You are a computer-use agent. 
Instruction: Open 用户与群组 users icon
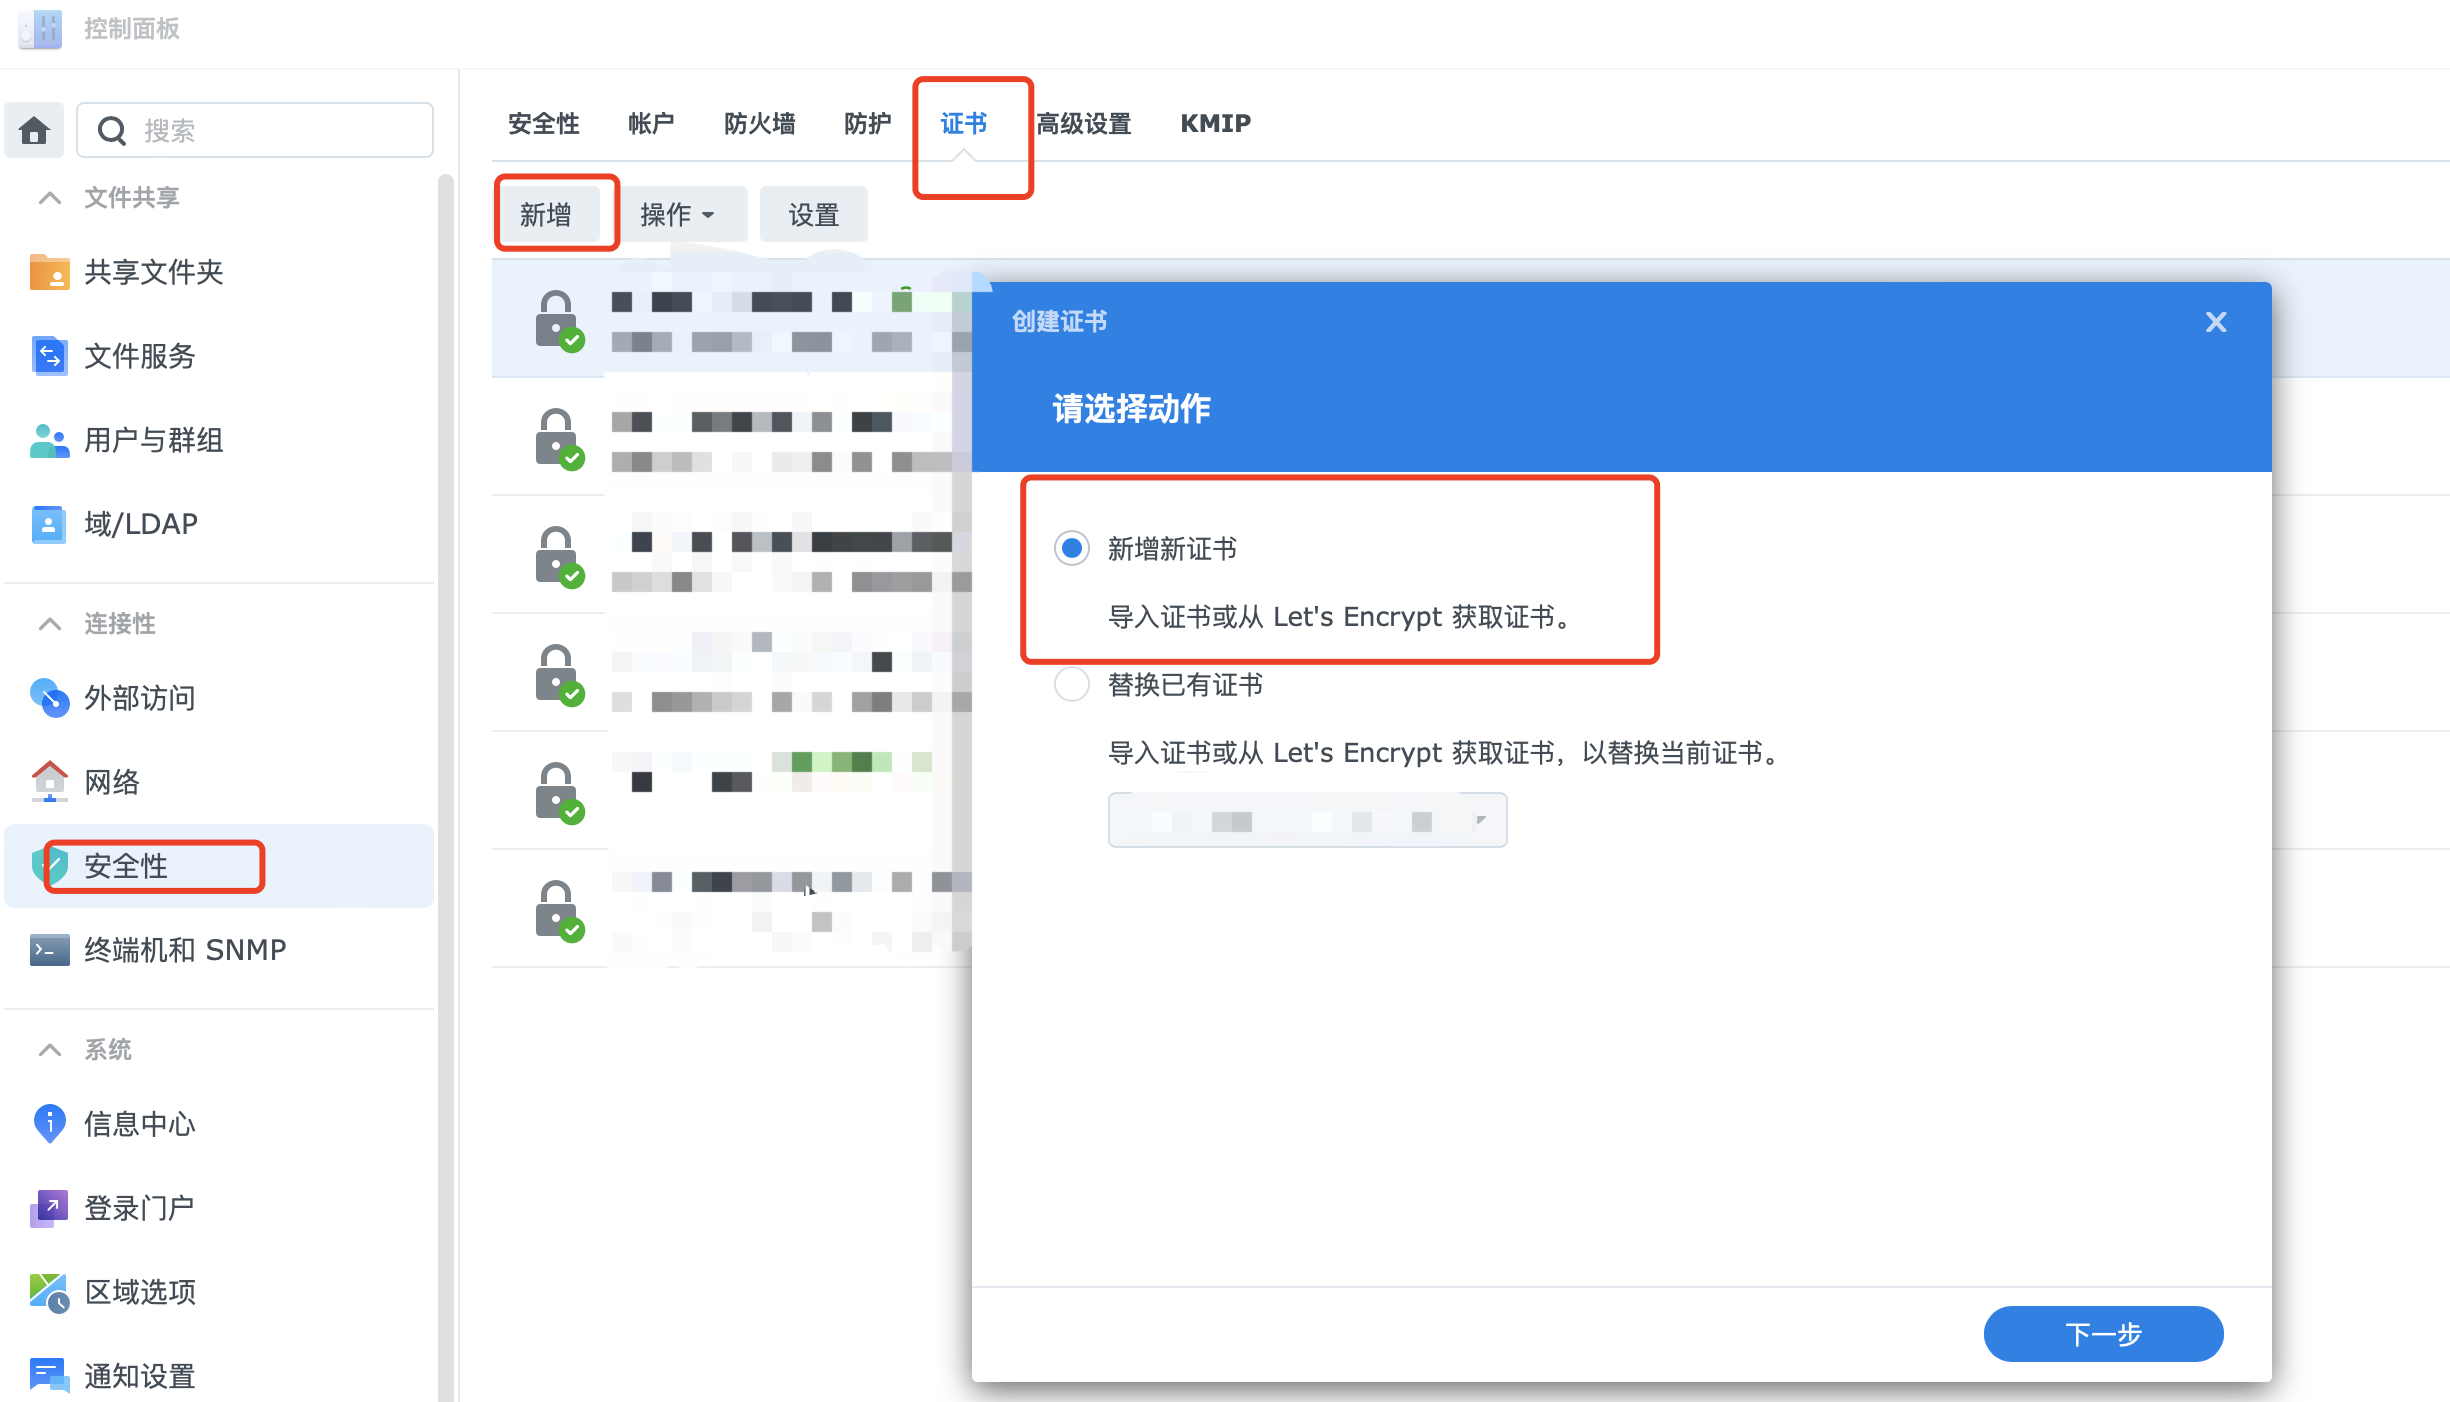[49, 440]
